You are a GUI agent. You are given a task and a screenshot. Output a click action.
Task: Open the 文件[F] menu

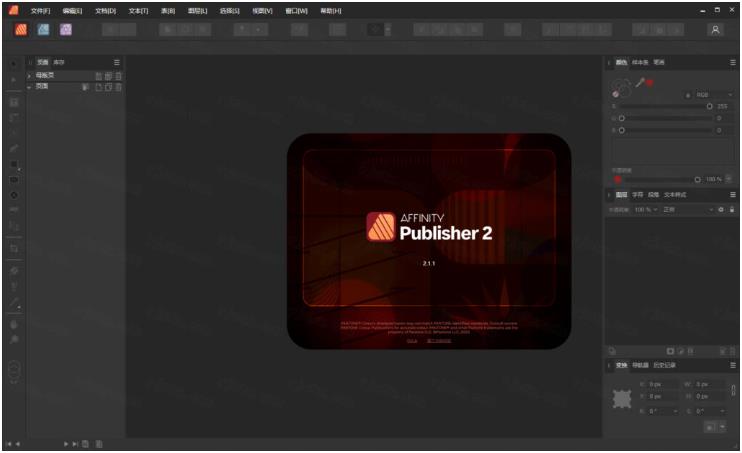(40, 10)
